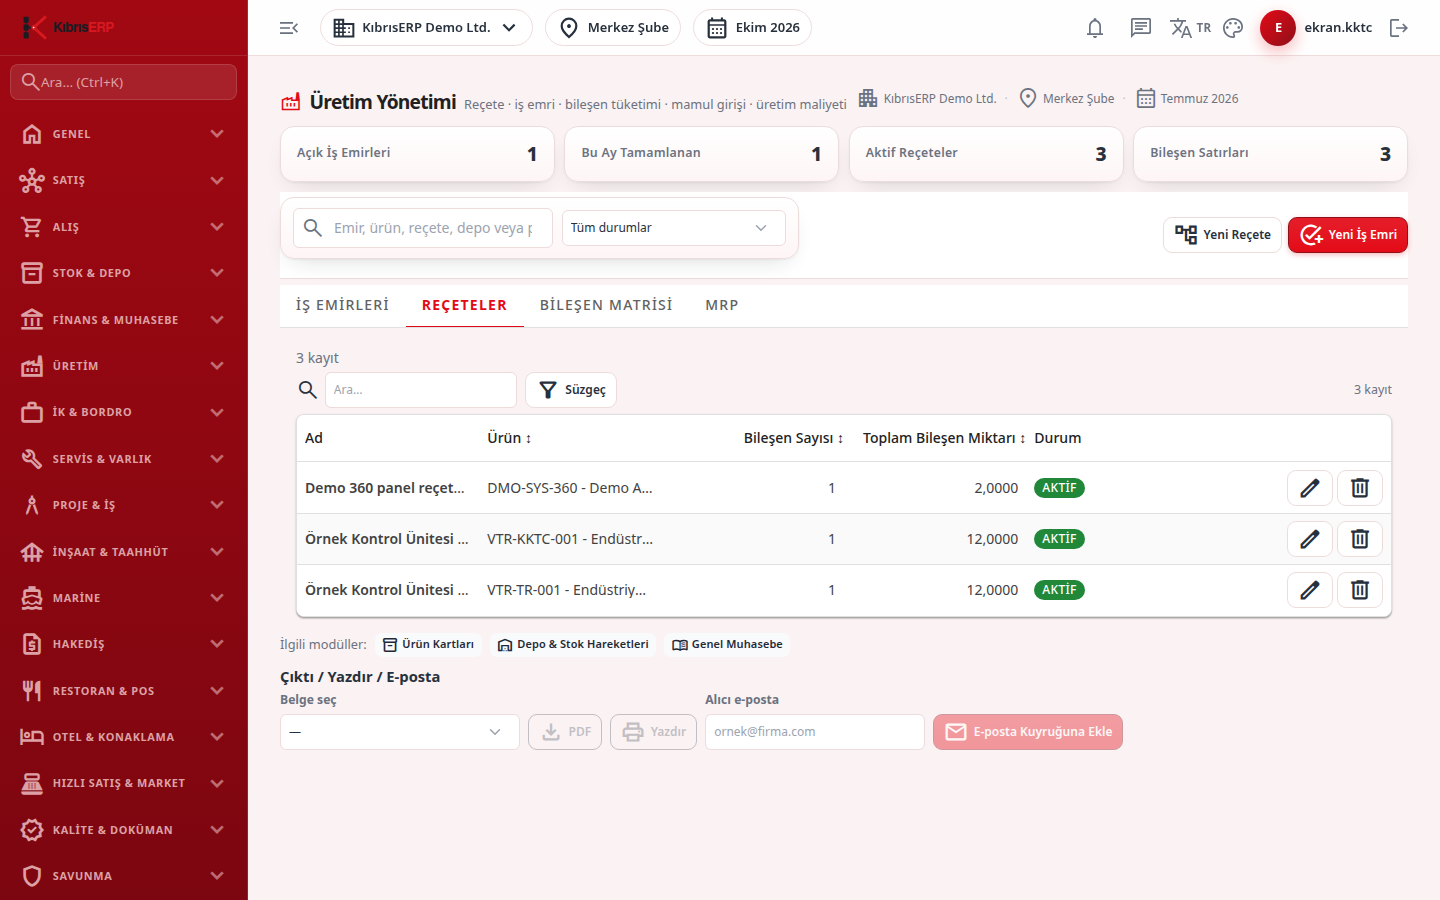1440x900 pixels.
Task: Open the Belge seç document dropdown
Action: pos(400,732)
